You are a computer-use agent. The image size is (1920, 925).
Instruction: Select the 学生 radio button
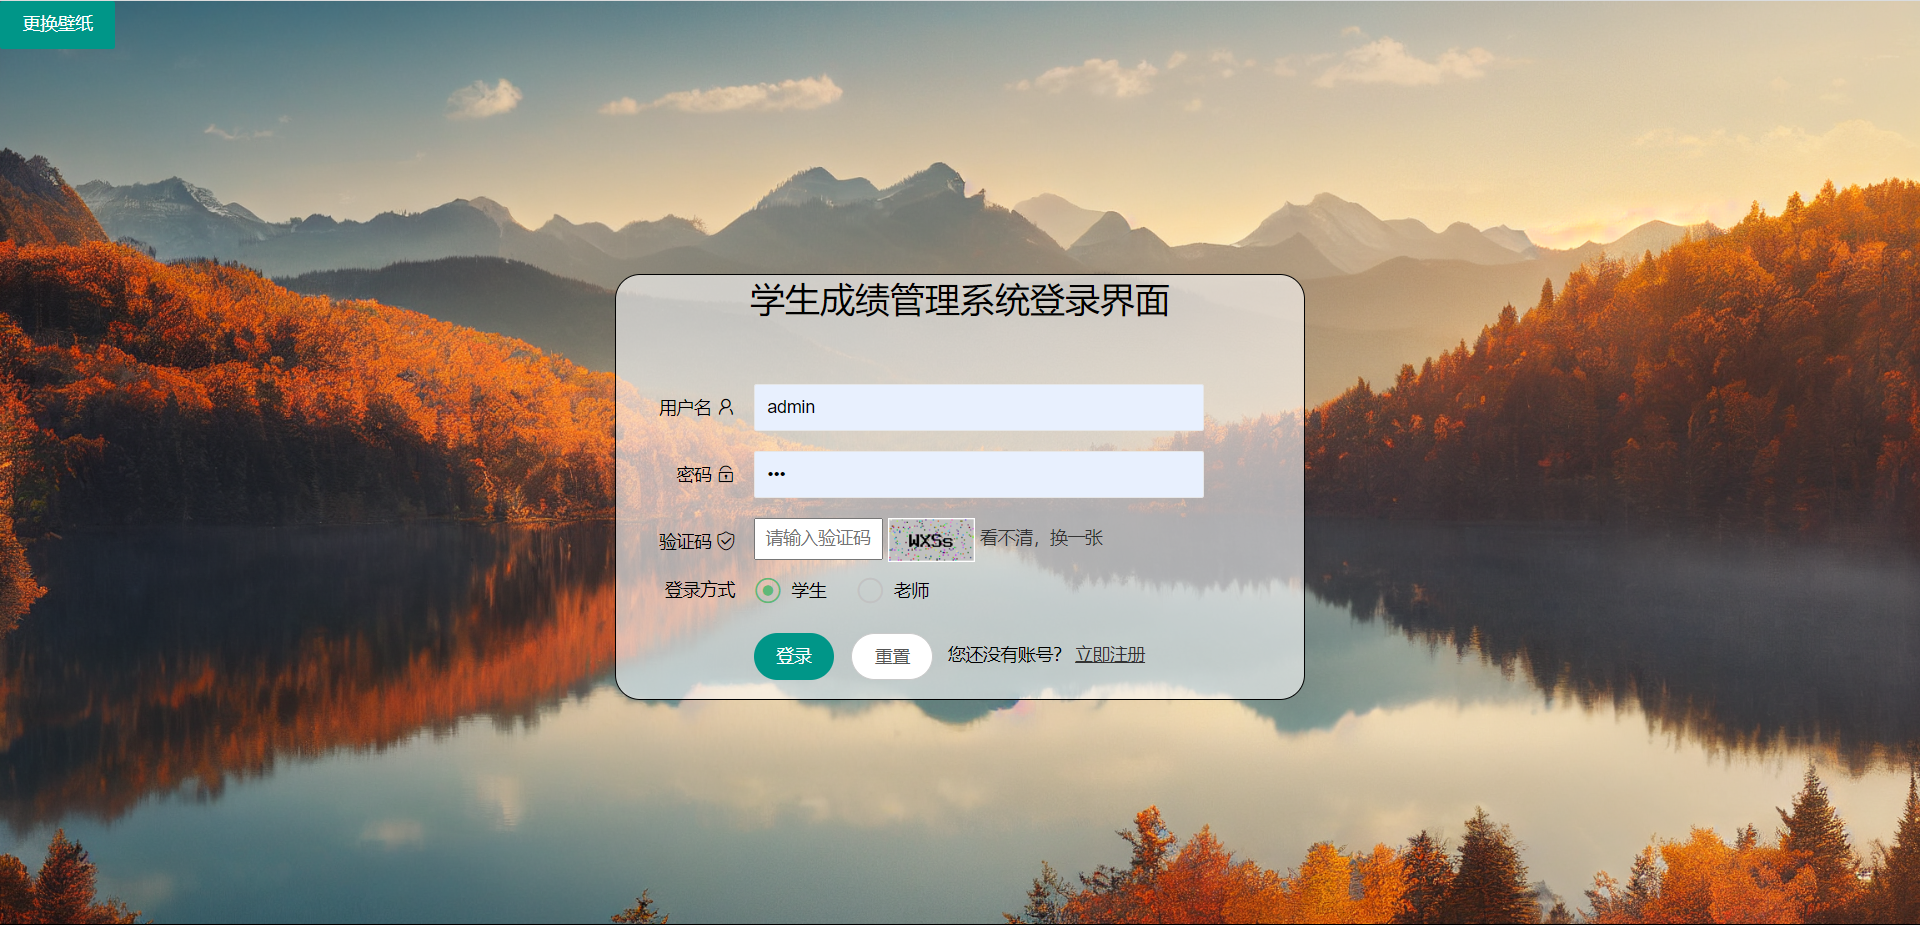(x=768, y=591)
